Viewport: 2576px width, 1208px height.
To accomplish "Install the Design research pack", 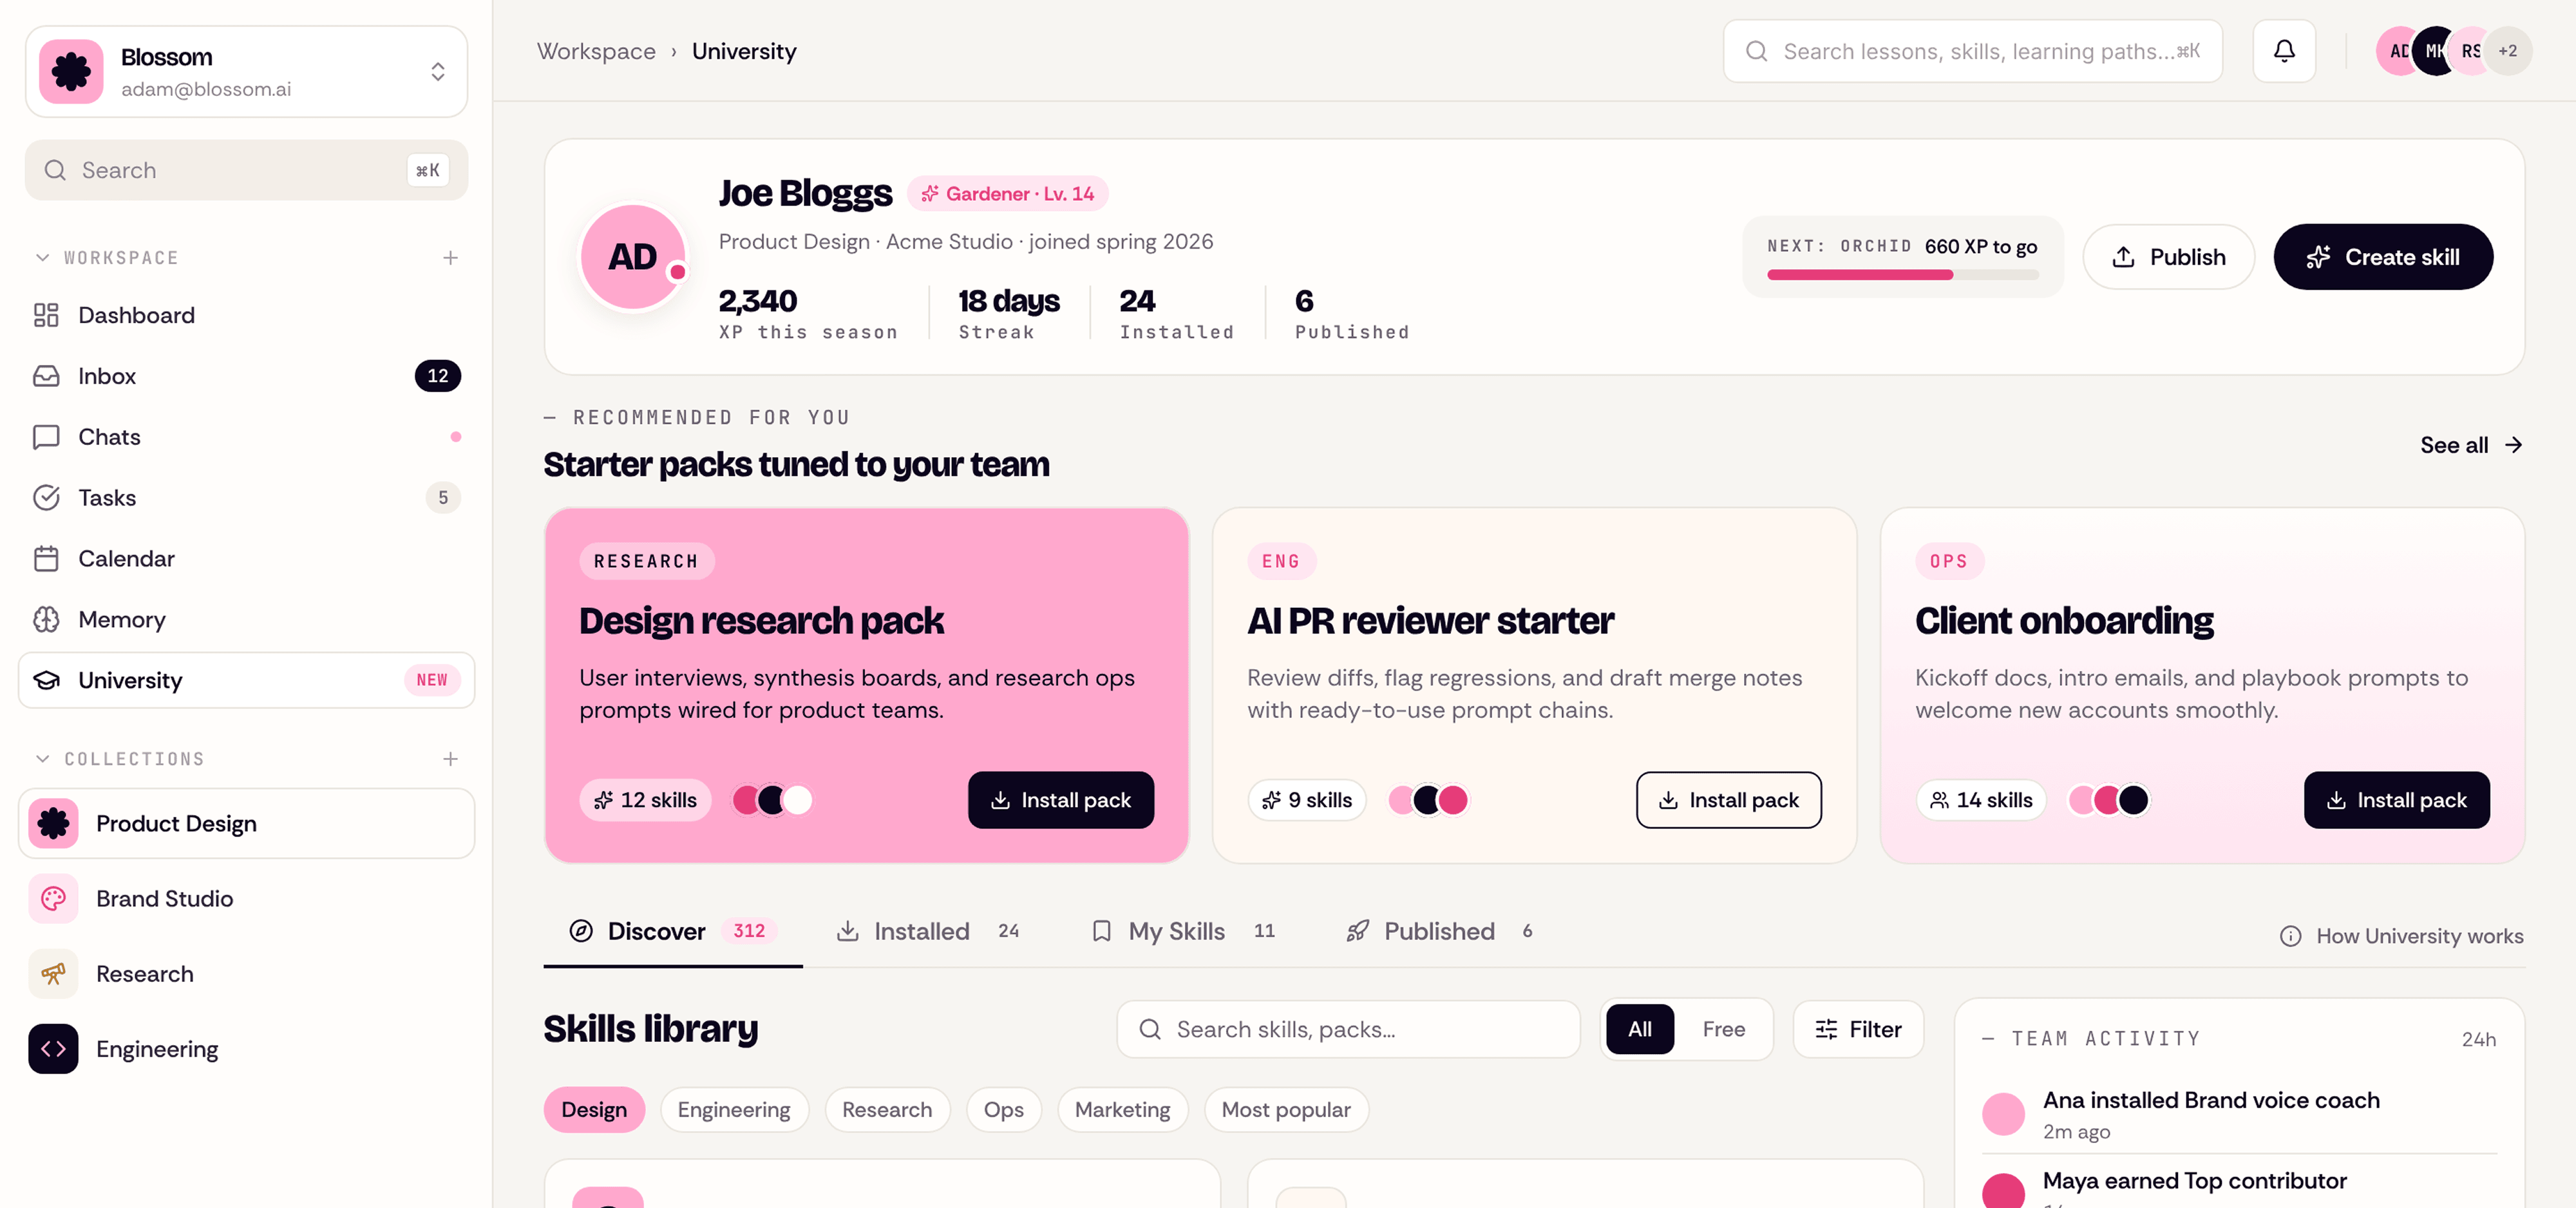I will point(1060,800).
